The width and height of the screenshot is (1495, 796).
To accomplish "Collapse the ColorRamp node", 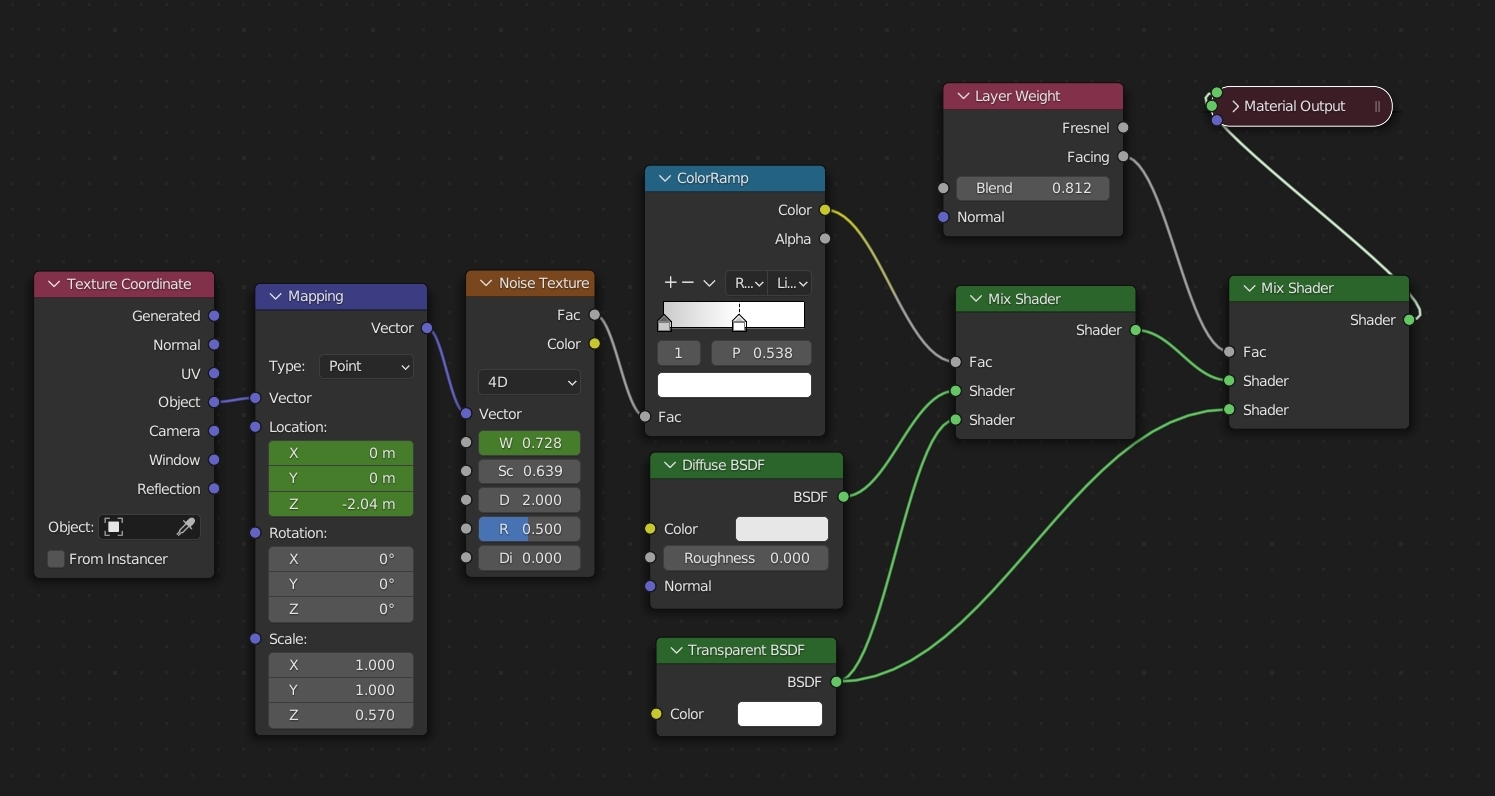I will coord(664,178).
